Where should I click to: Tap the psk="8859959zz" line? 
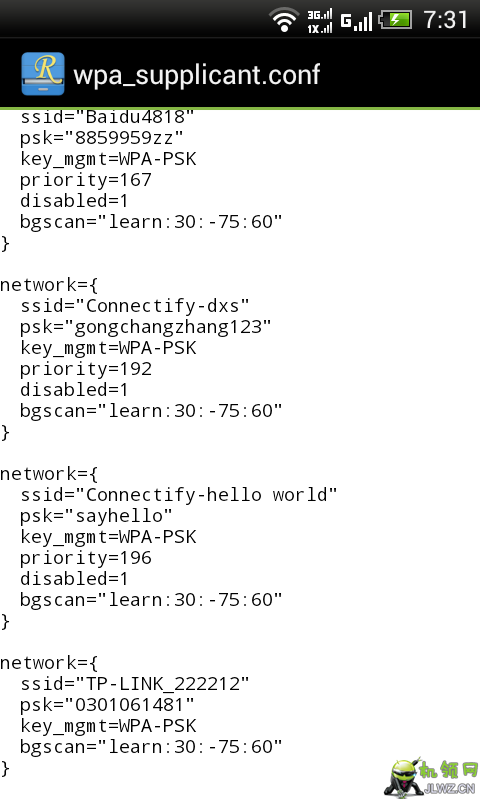click(102, 138)
